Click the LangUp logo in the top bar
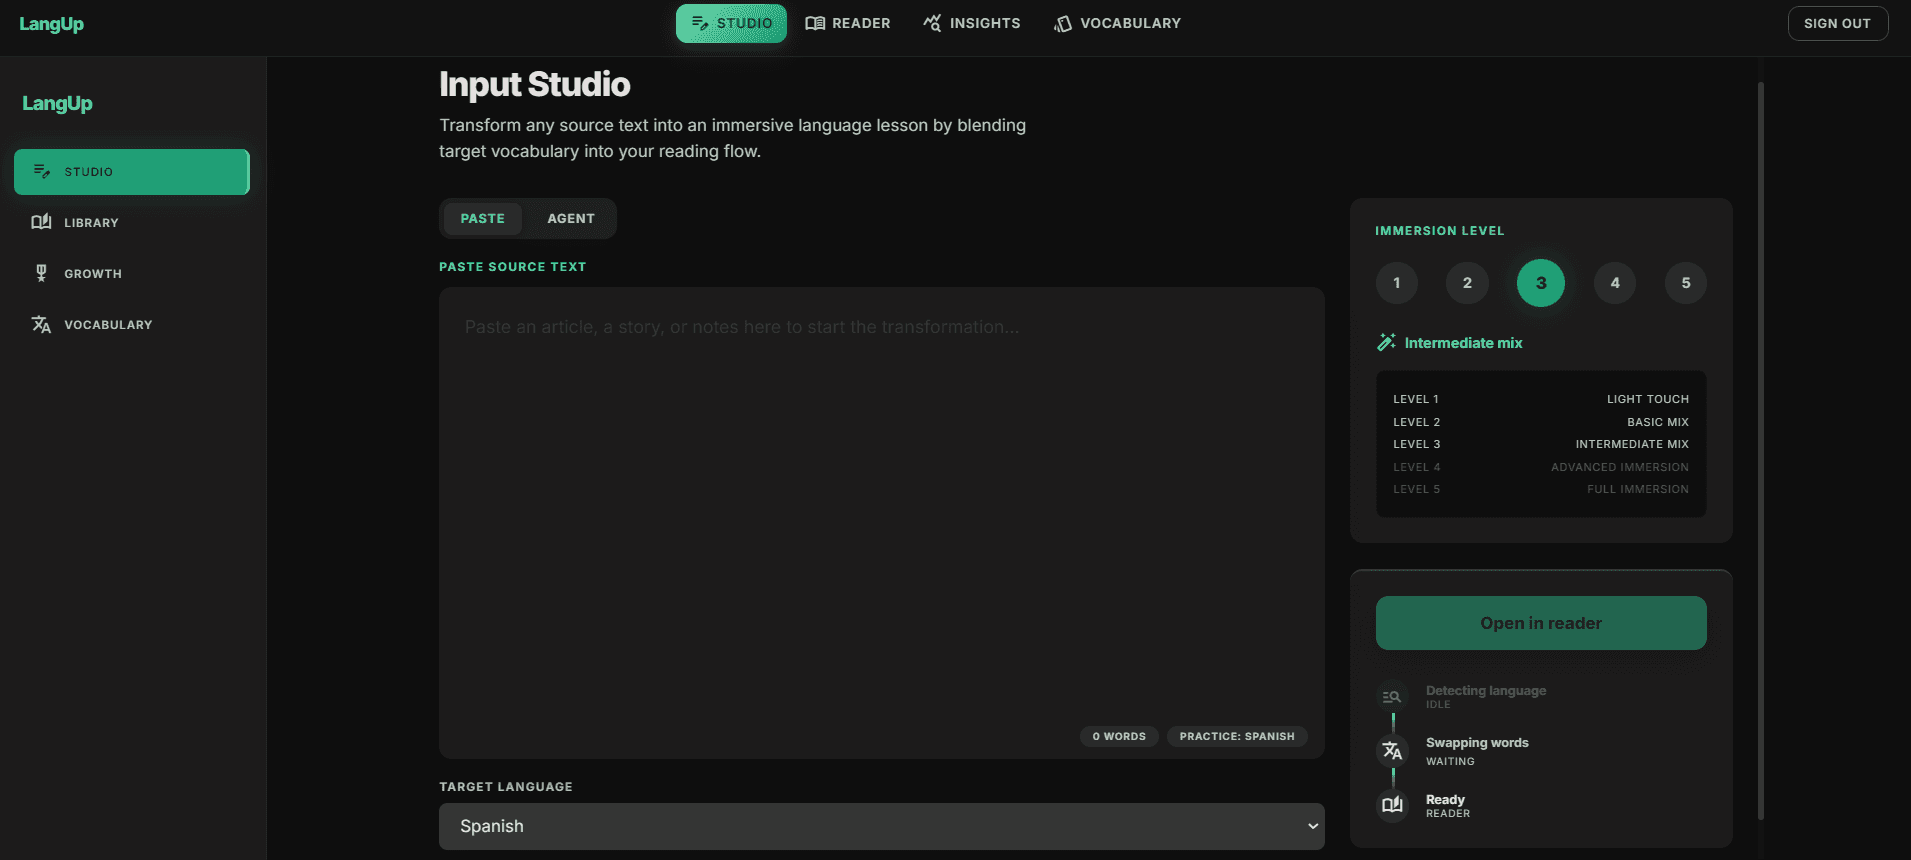The image size is (1911, 860). [x=52, y=24]
